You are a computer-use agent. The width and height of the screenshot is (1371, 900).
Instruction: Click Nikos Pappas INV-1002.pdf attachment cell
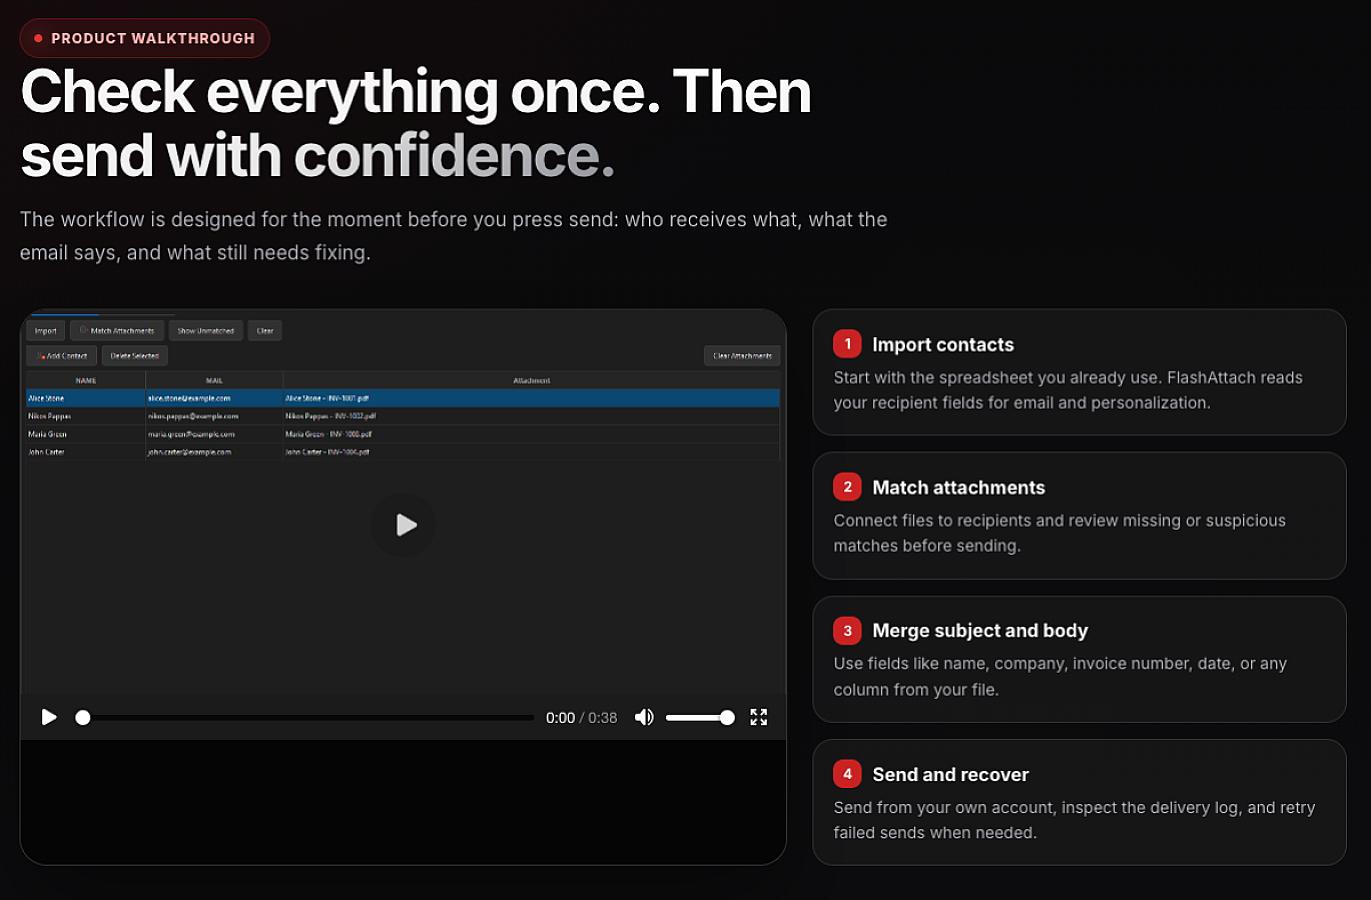330,416
